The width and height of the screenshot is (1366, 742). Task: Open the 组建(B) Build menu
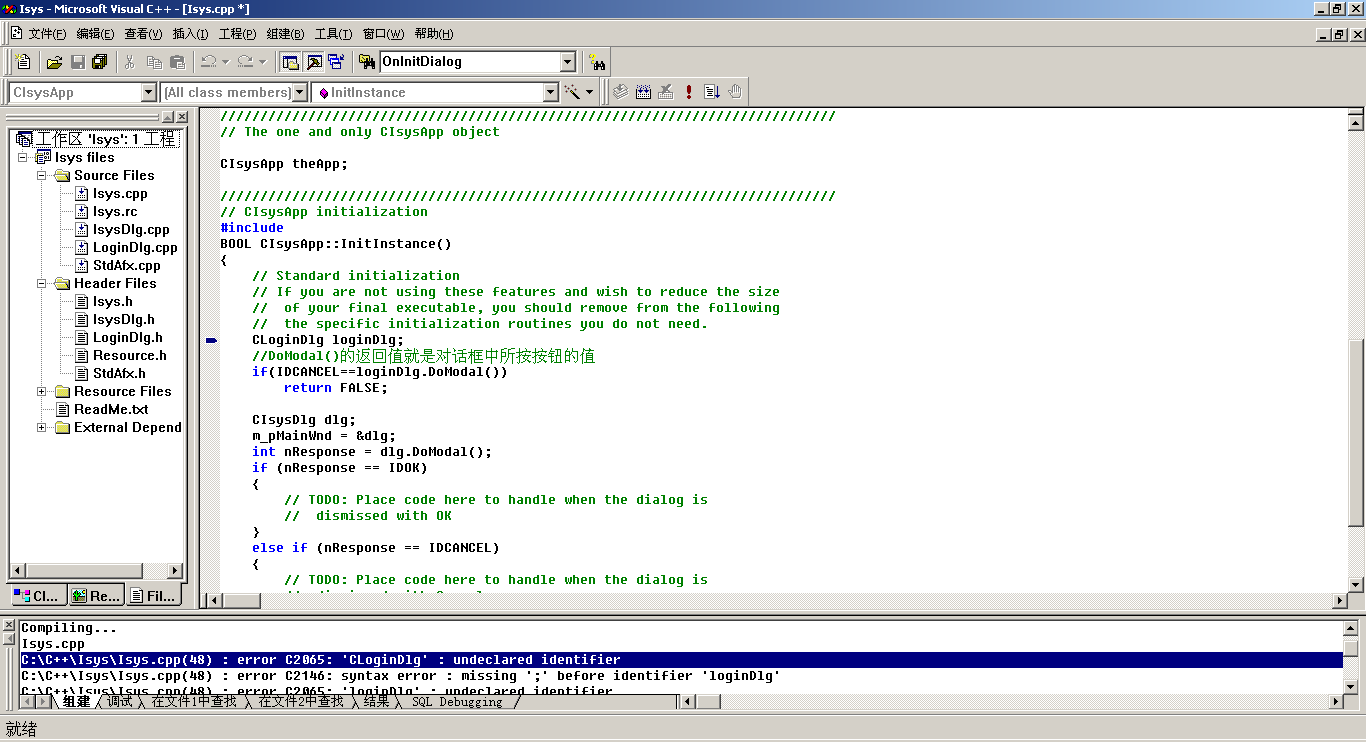click(285, 34)
